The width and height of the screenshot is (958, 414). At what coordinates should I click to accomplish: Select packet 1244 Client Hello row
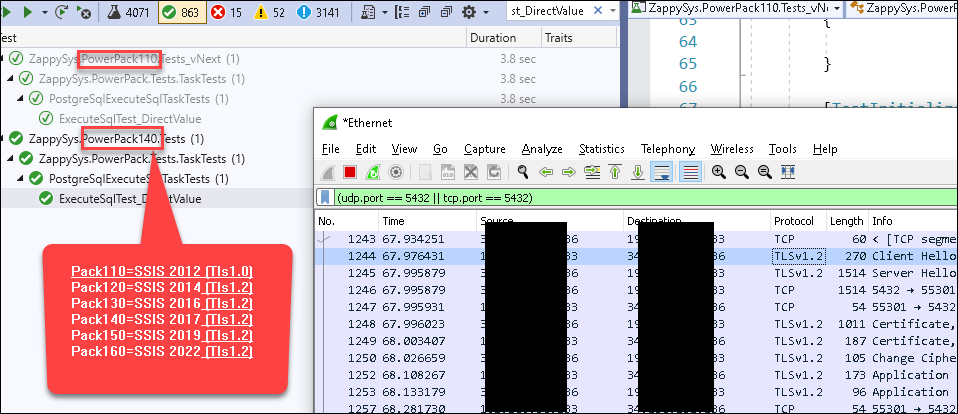[637, 256]
